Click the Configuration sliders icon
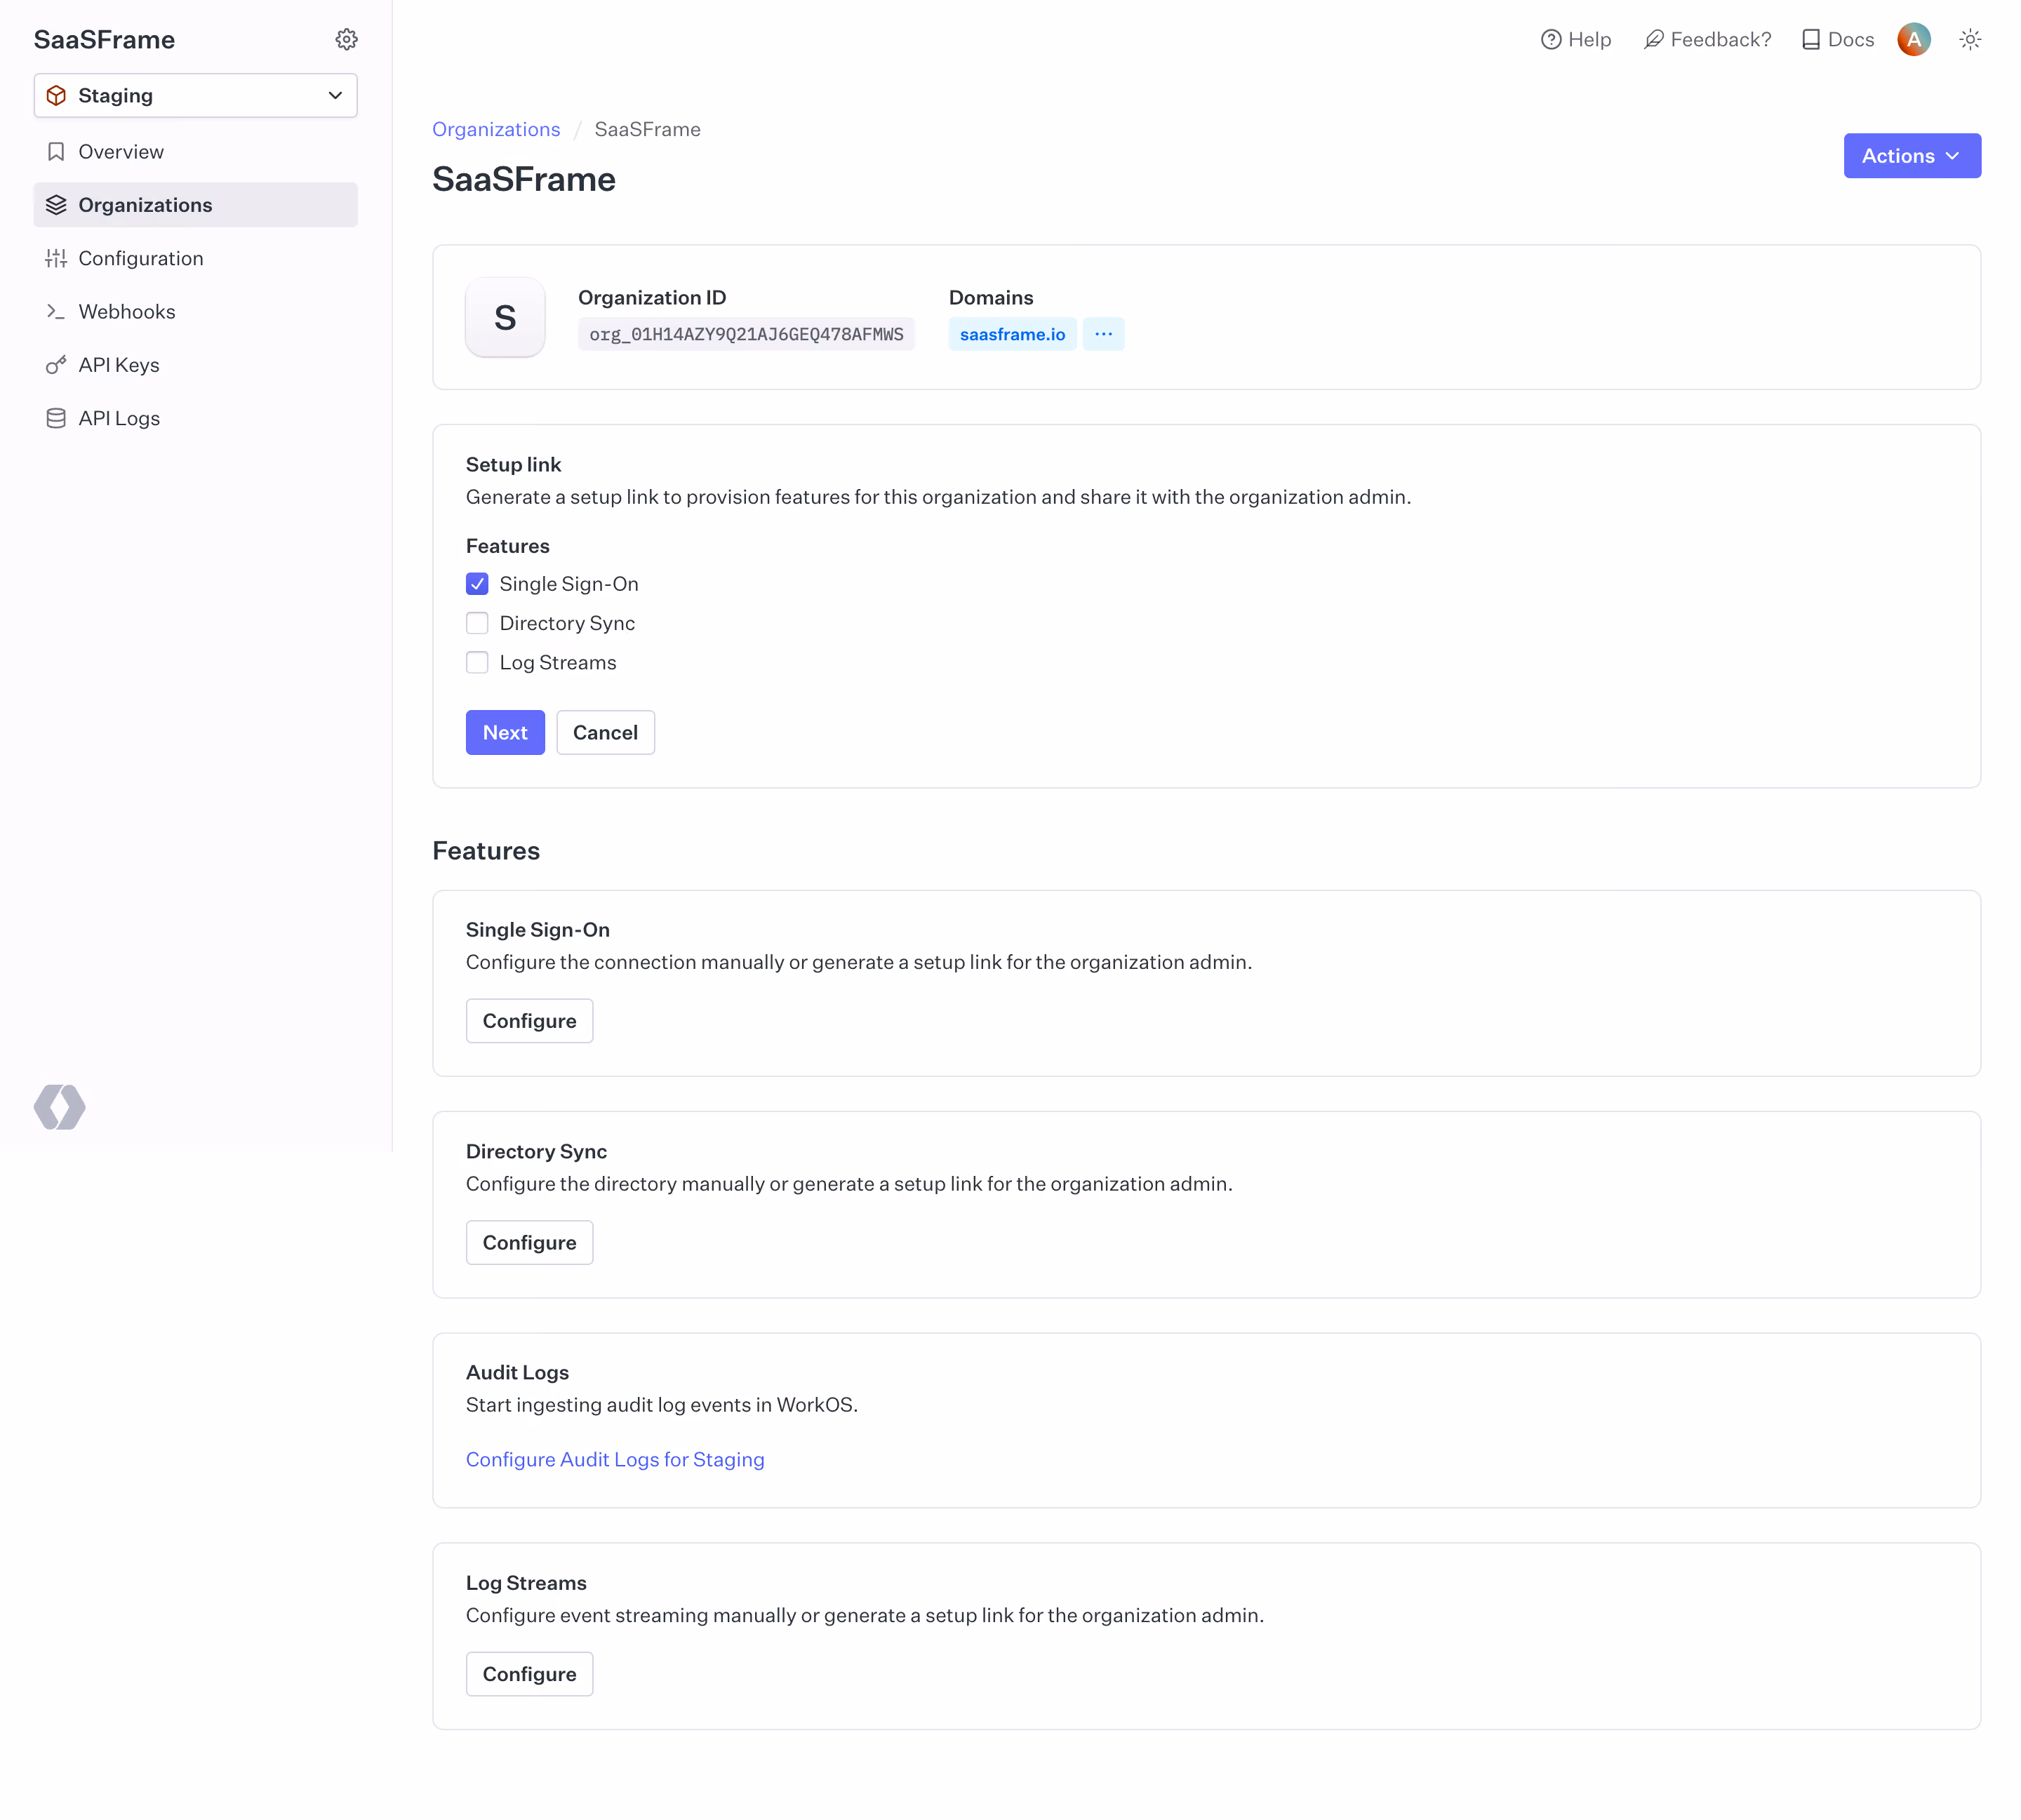Viewport: 2021px width, 1820px height. coord(56,258)
